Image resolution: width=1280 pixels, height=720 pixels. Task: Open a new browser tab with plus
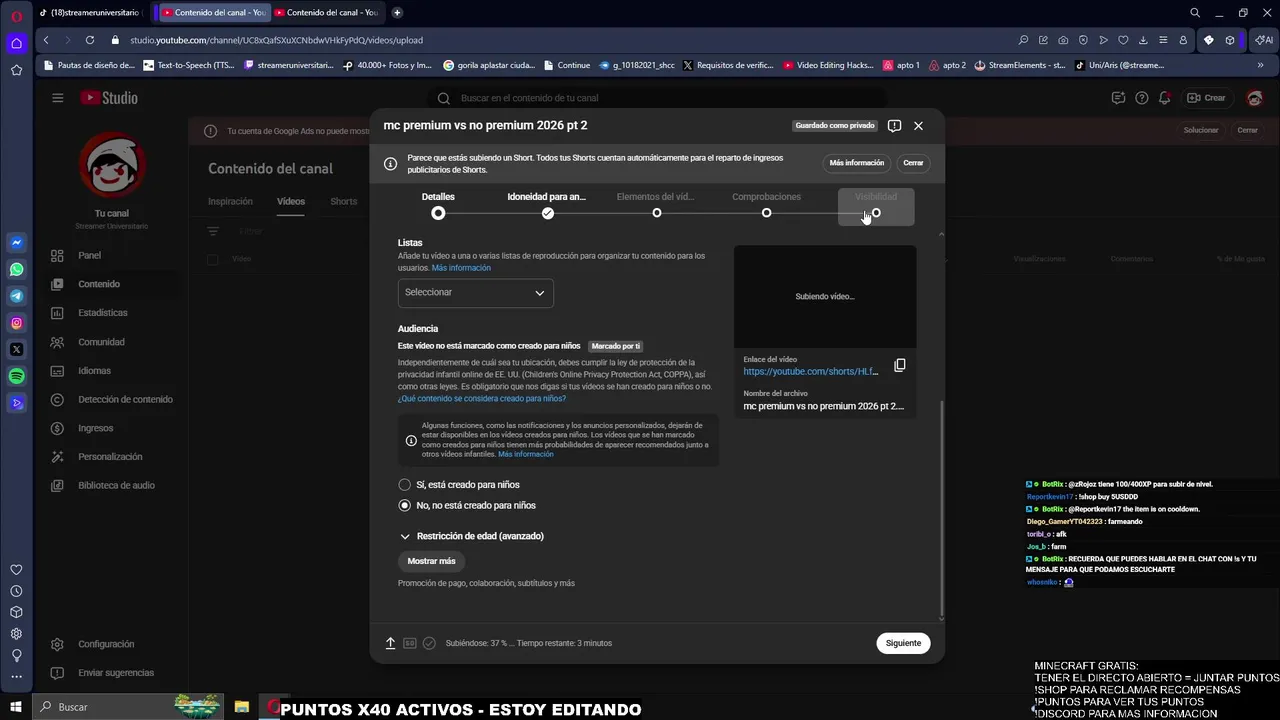click(397, 13)
